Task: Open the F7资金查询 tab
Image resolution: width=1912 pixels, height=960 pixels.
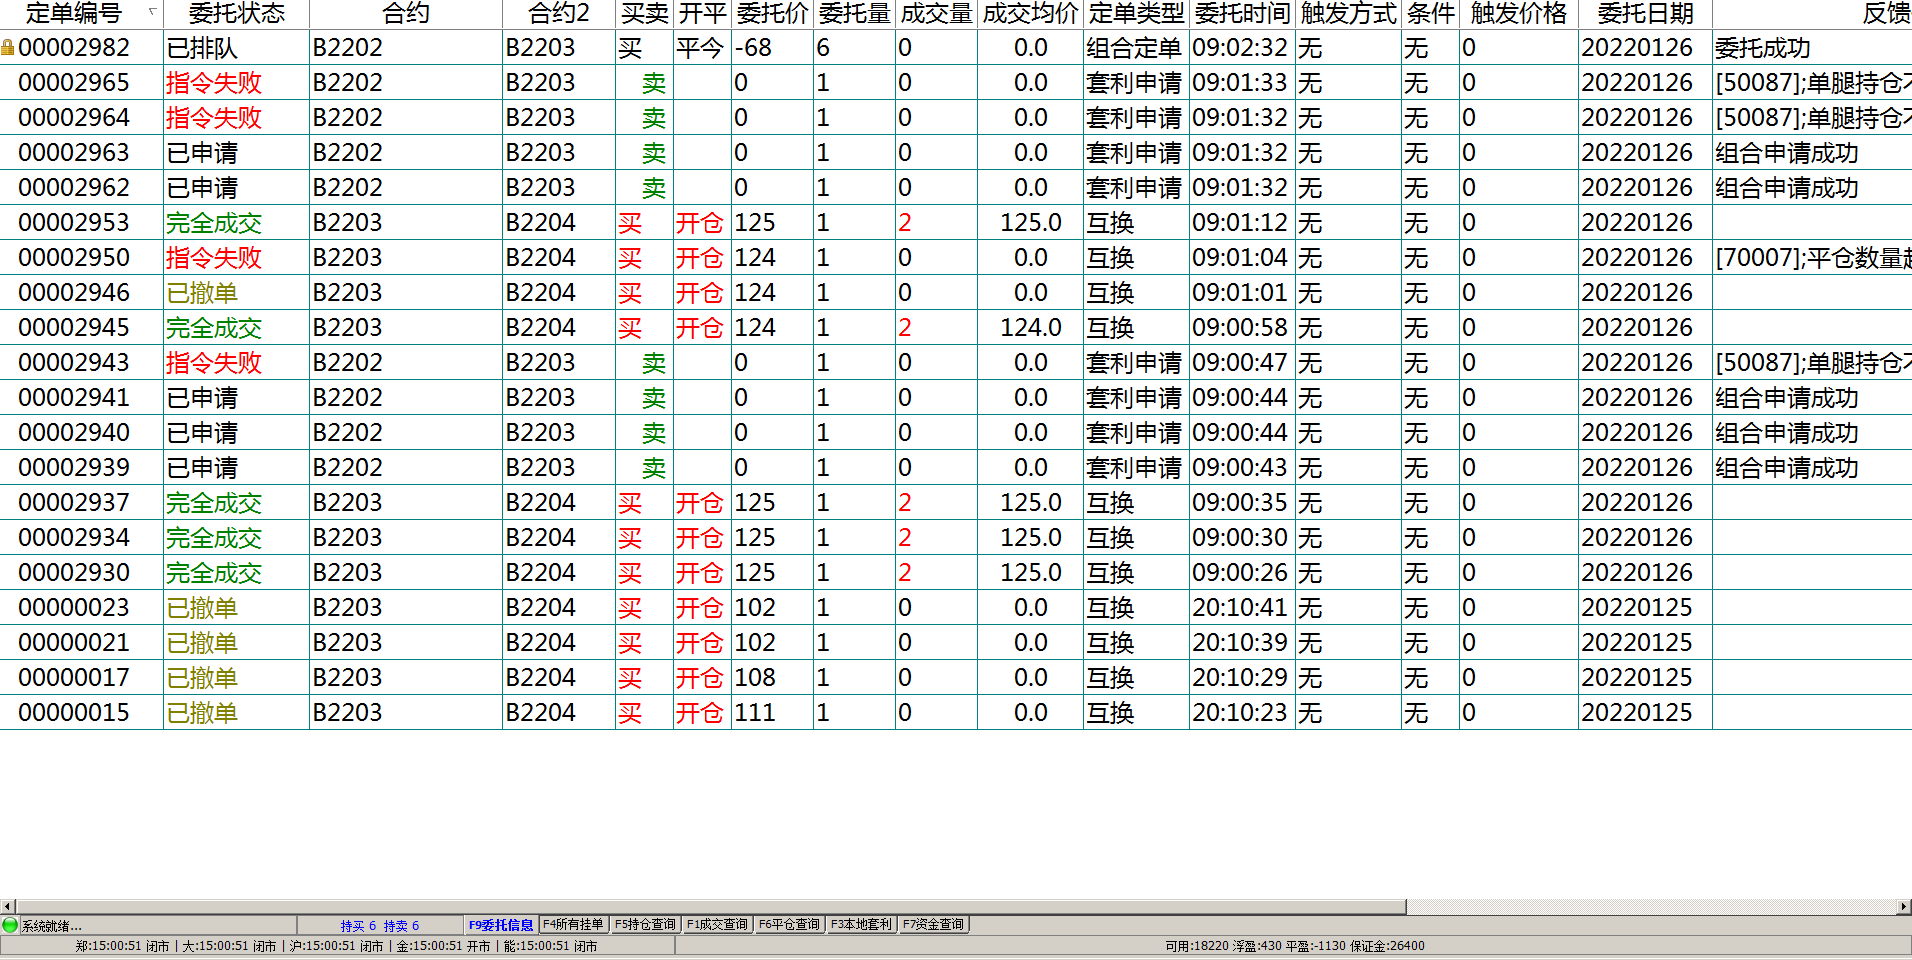Action: pos(933,925)
